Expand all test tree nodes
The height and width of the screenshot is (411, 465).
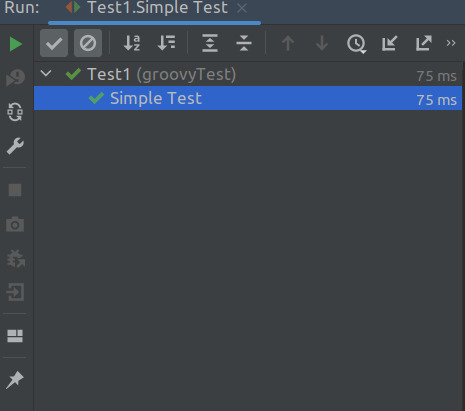[210, 43]
